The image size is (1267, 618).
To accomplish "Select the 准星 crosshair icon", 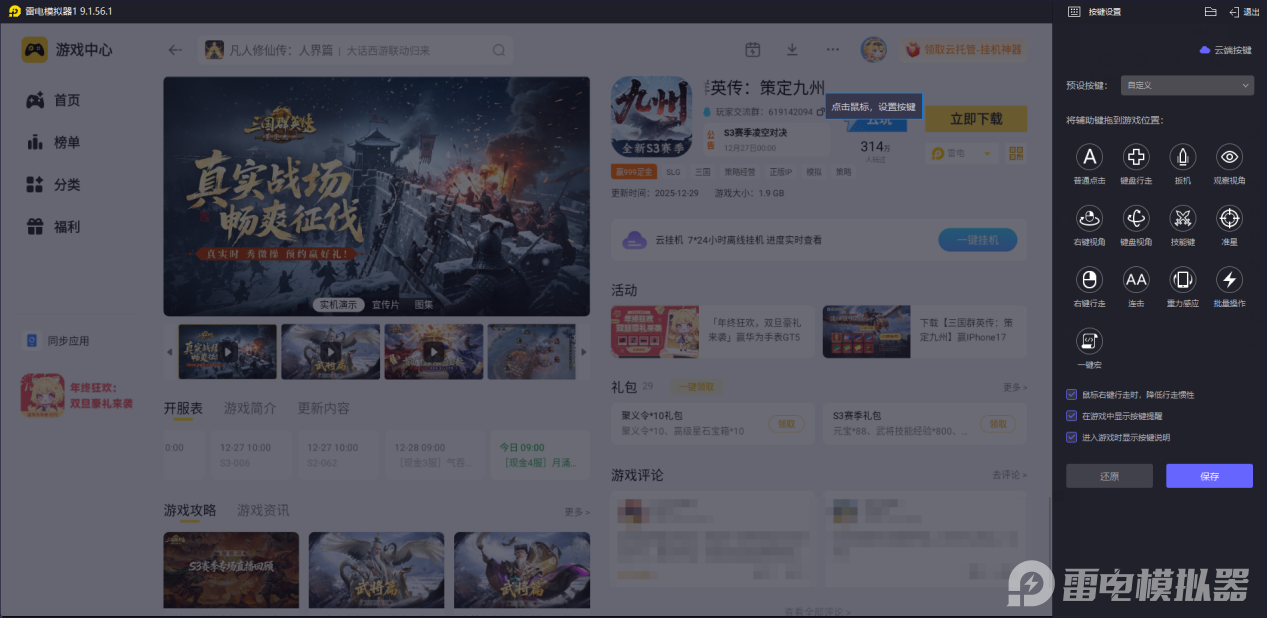I will coord(1230,218).
